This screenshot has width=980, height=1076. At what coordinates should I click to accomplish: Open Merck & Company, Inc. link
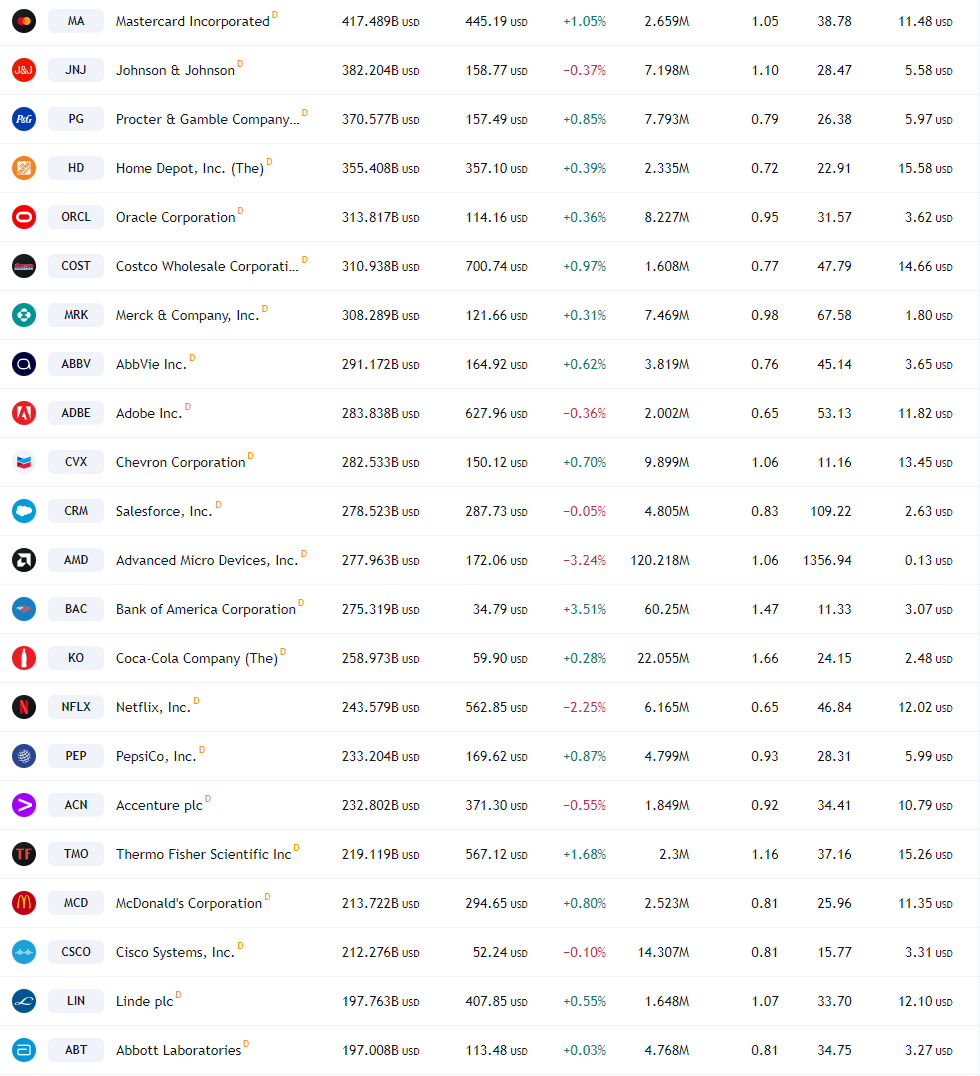pos(187,315)
